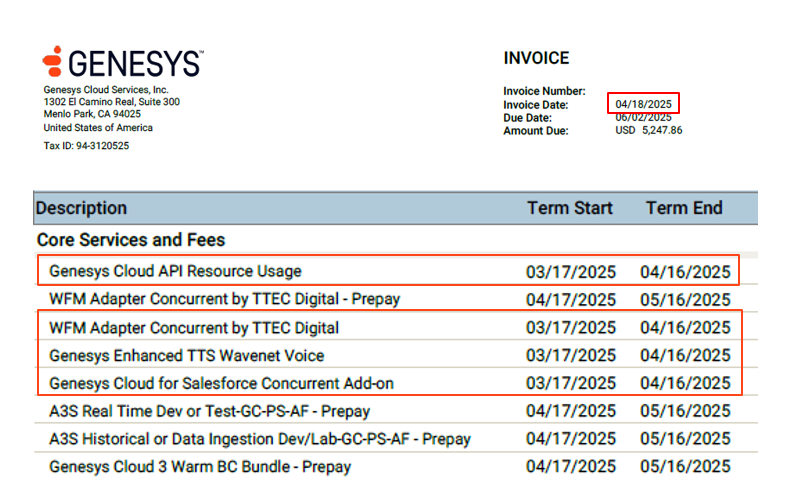Click Genesys Enhanced TTS Wavenet Voice item
Viewport: 790px width, 495px height.
[187, 355]
